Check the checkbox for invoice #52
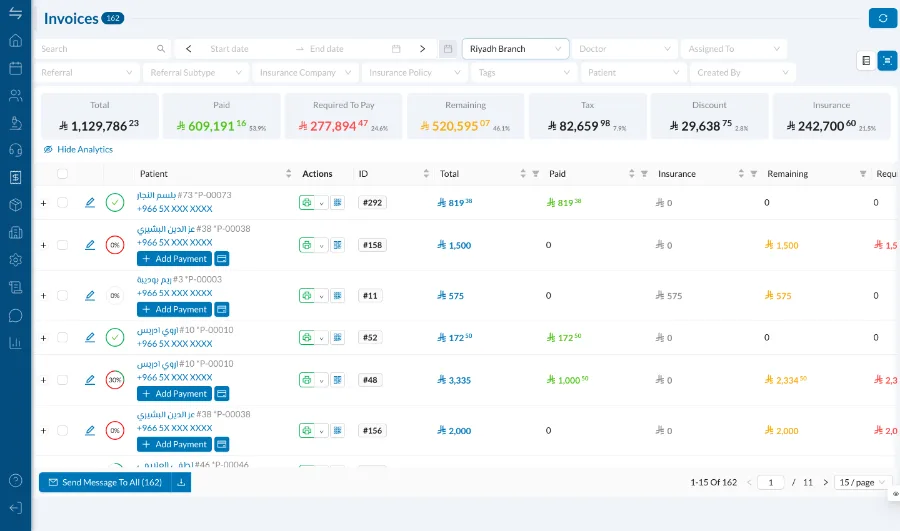Image resolution: width=900 pixels, height=531 pixels. tap(63, 338)
